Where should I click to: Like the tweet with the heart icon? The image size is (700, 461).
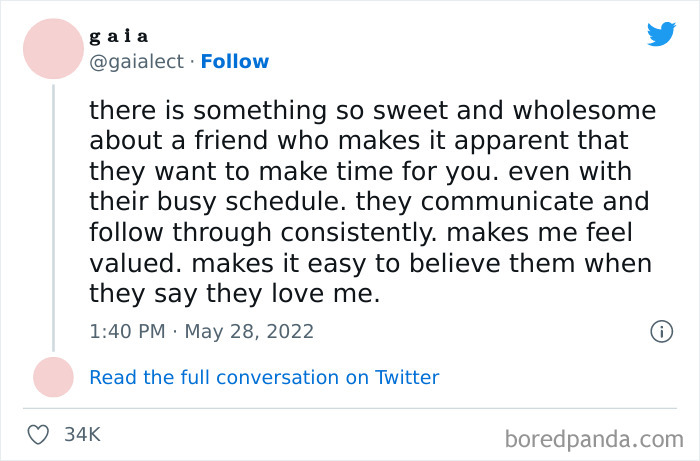(x=39, y=435)
